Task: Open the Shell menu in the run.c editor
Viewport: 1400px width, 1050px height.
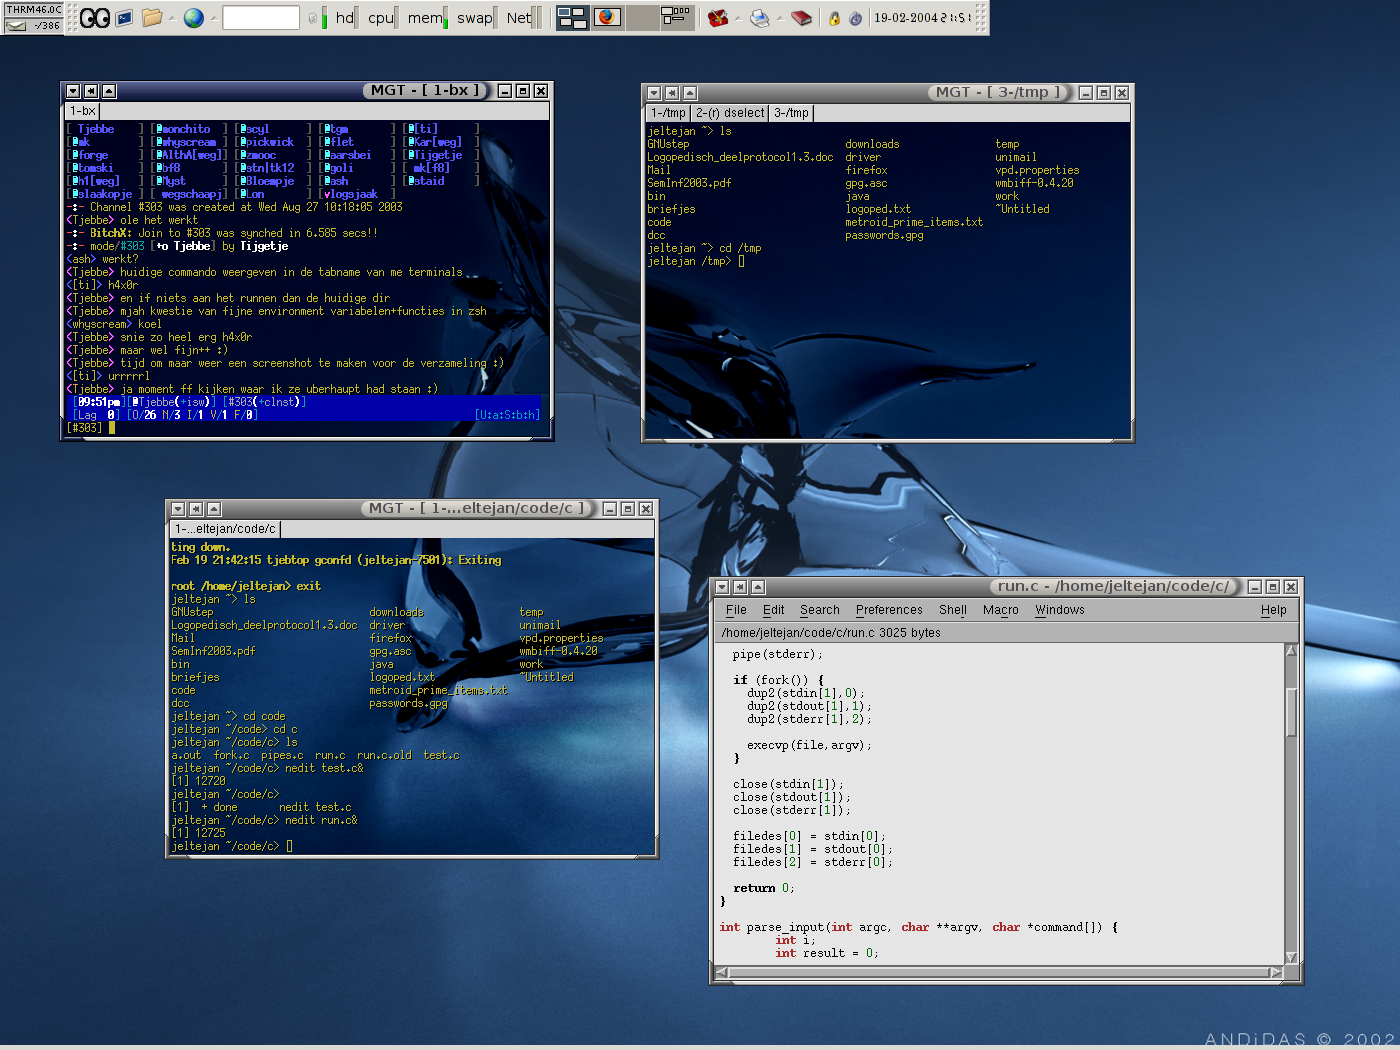Action: [953, 610]
